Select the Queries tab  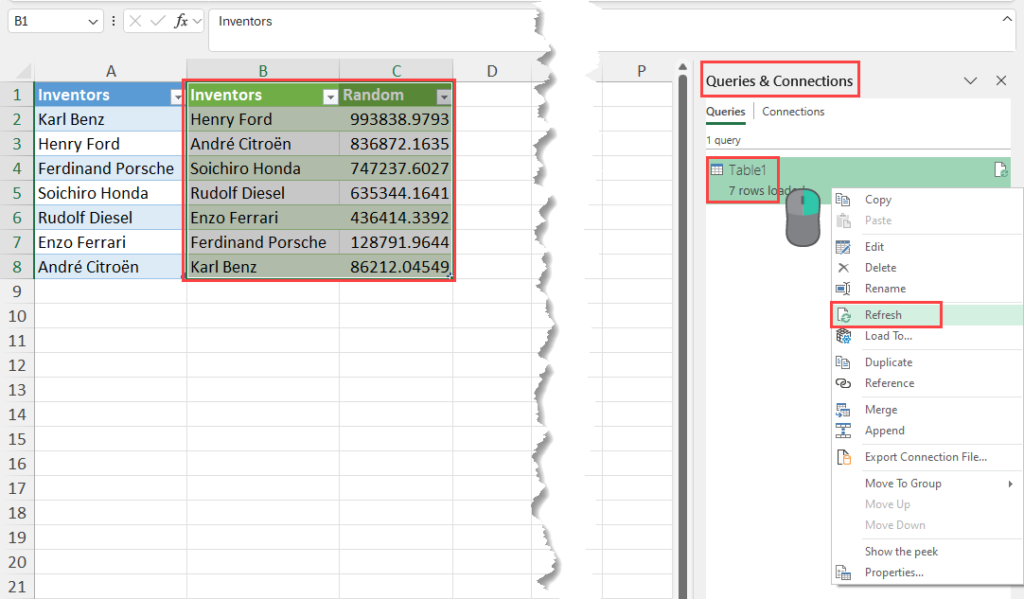point(726,112)
